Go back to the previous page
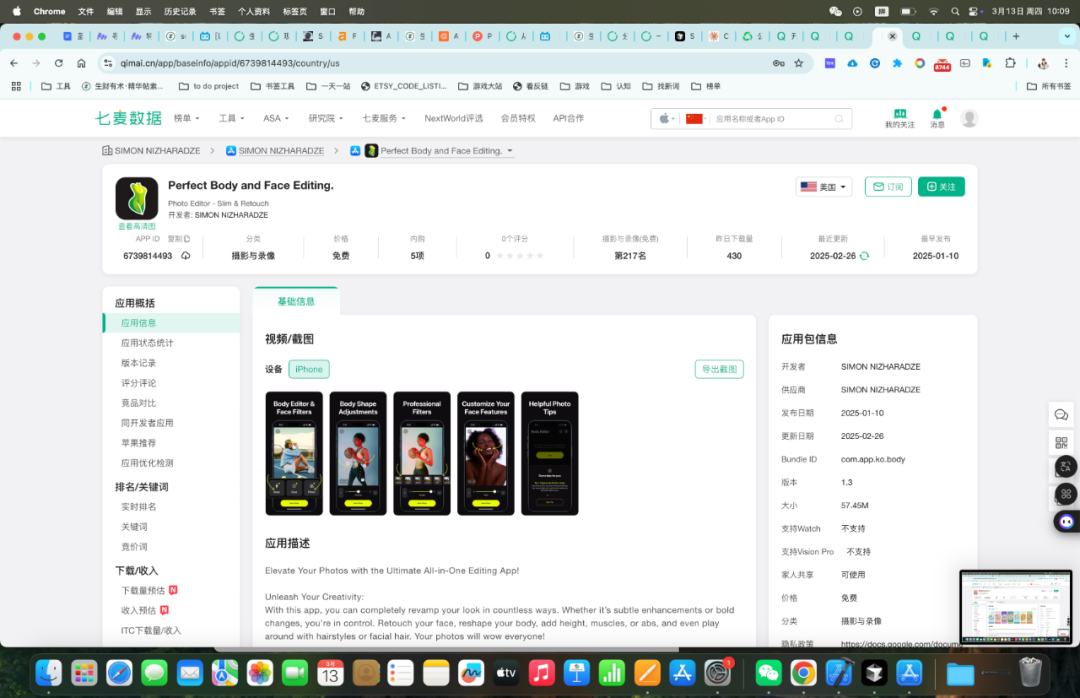 [14, 63]
